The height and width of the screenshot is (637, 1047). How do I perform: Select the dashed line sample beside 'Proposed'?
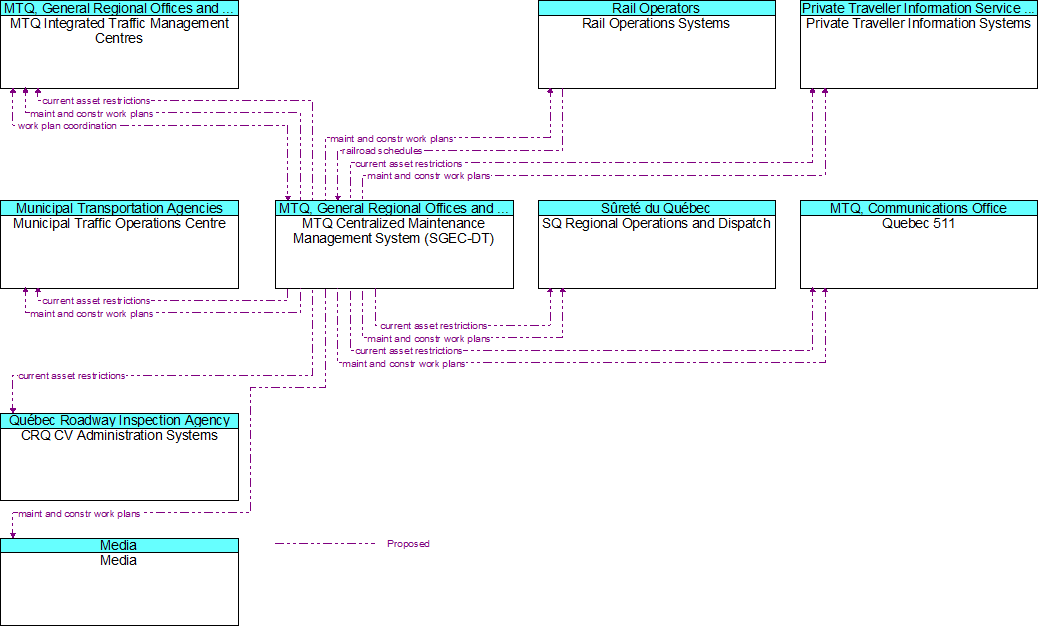325,544
